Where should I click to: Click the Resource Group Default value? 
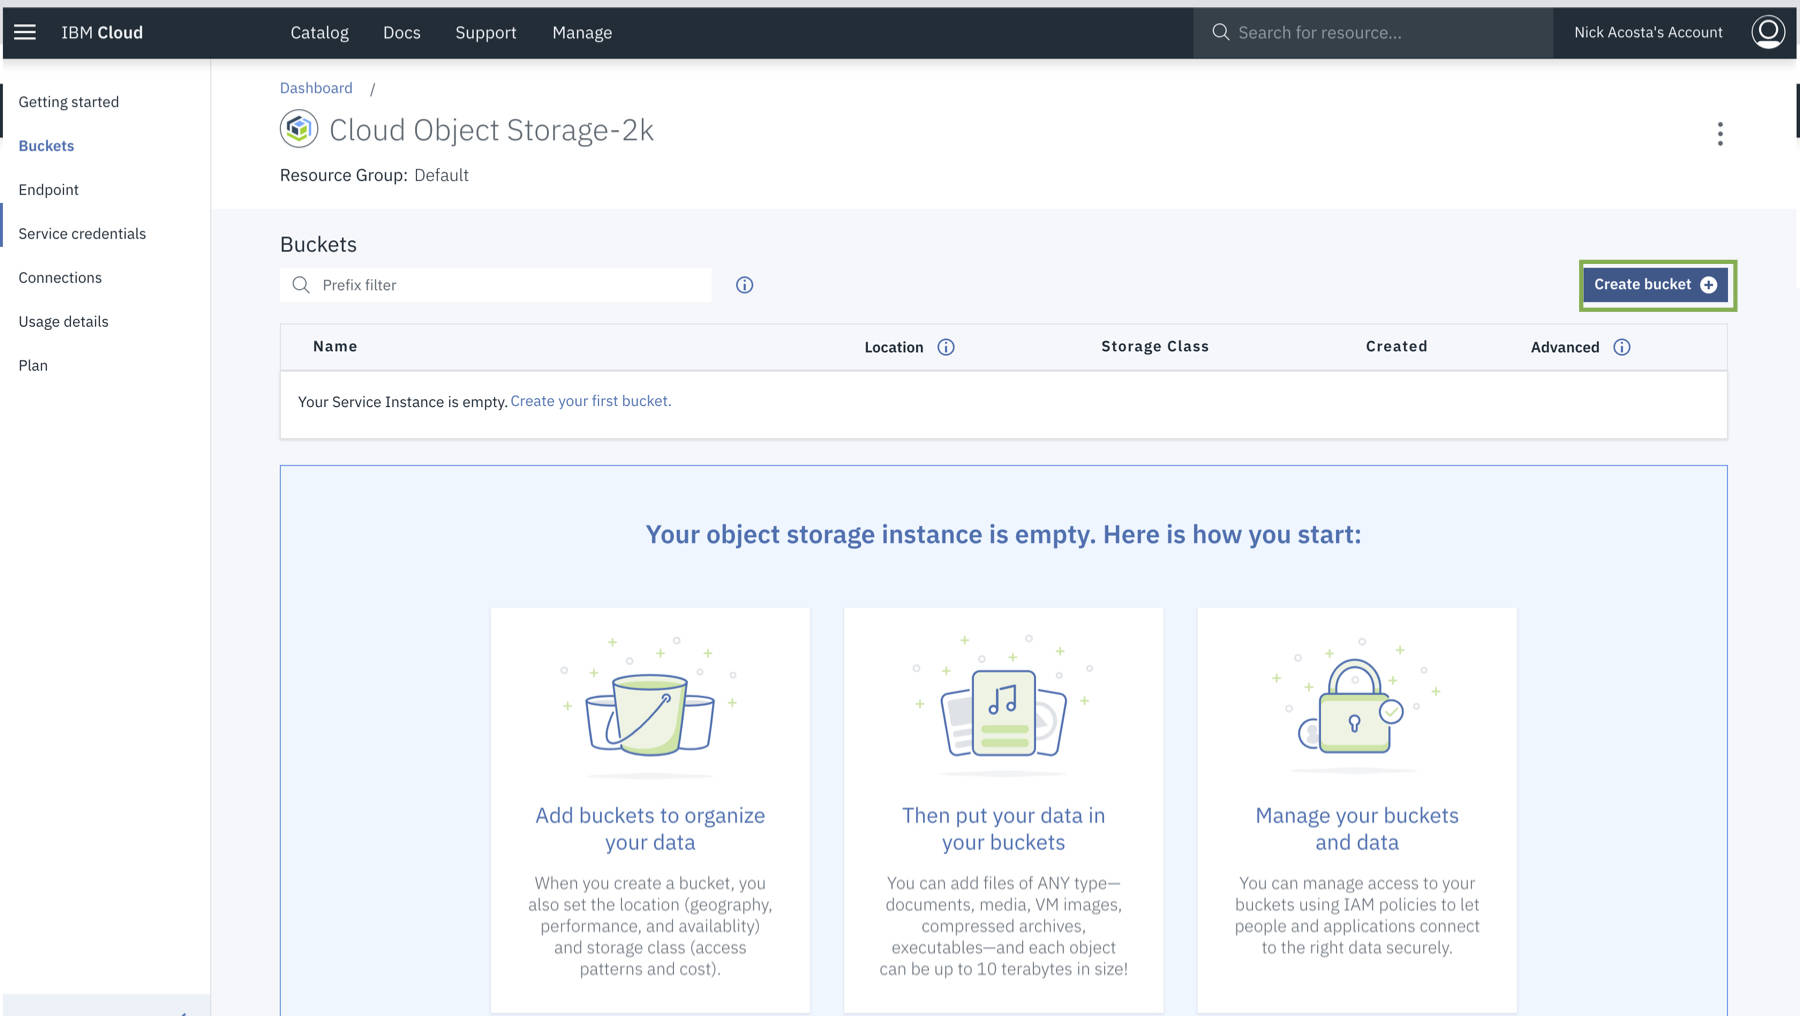pyautogui.click(x=441, y=175)
